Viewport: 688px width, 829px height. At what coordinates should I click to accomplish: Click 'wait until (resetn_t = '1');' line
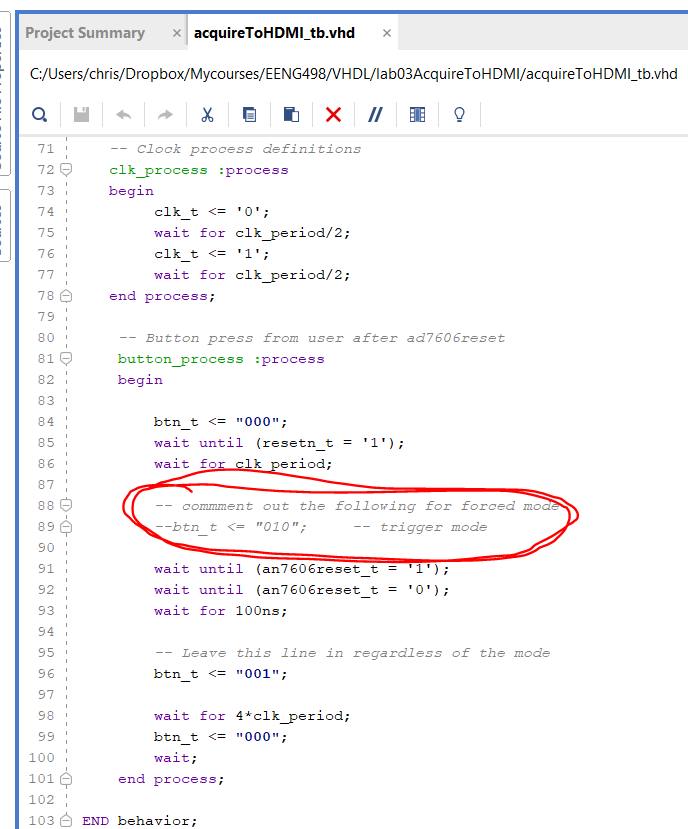(279, 443)
